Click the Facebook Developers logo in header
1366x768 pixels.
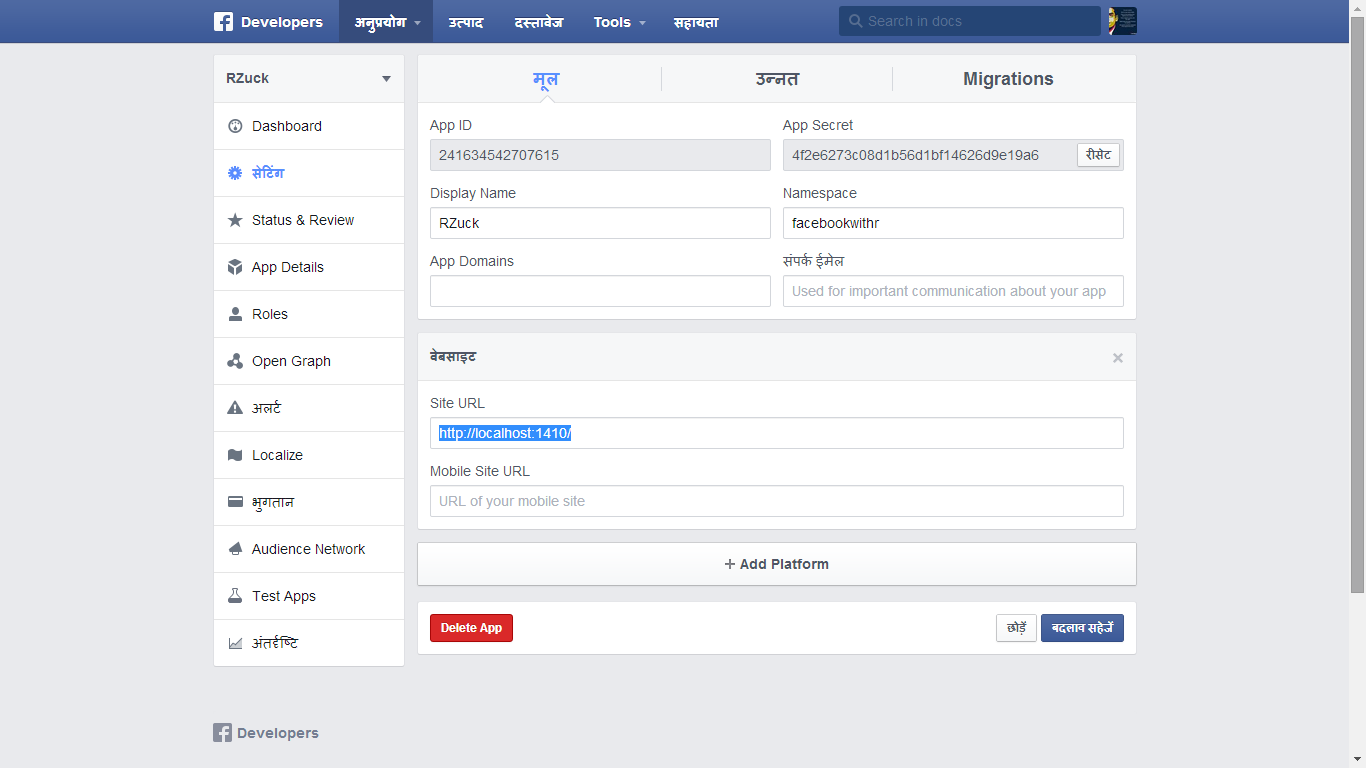[x=268, y=22]
